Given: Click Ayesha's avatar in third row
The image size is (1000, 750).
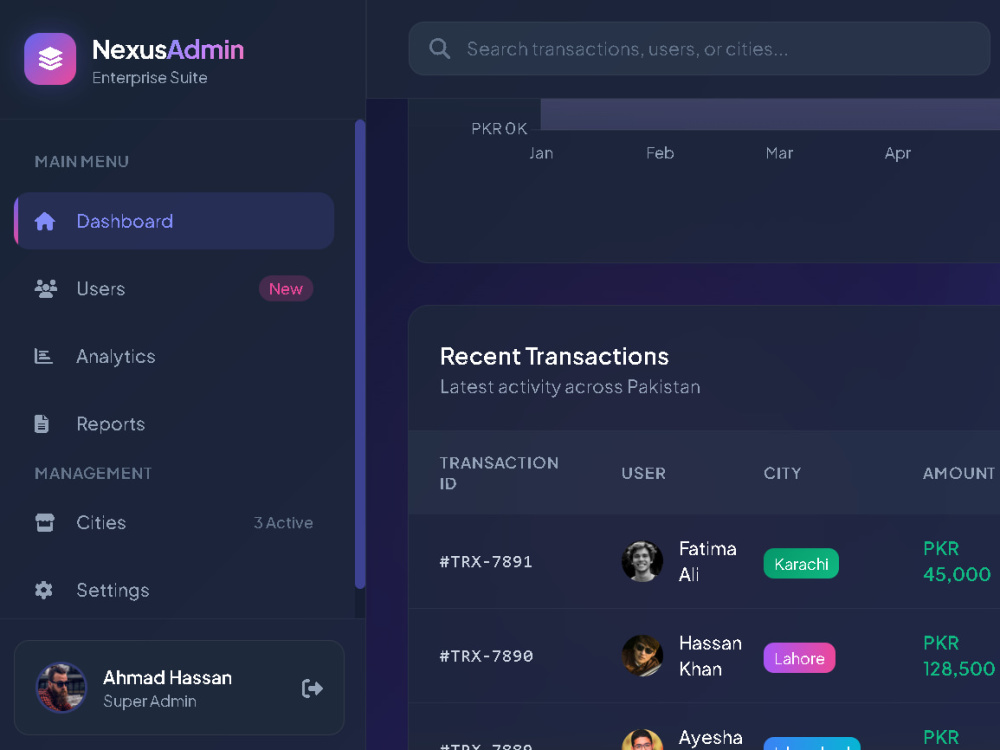Looking at the screenshot, I should (x=642, y=740).
